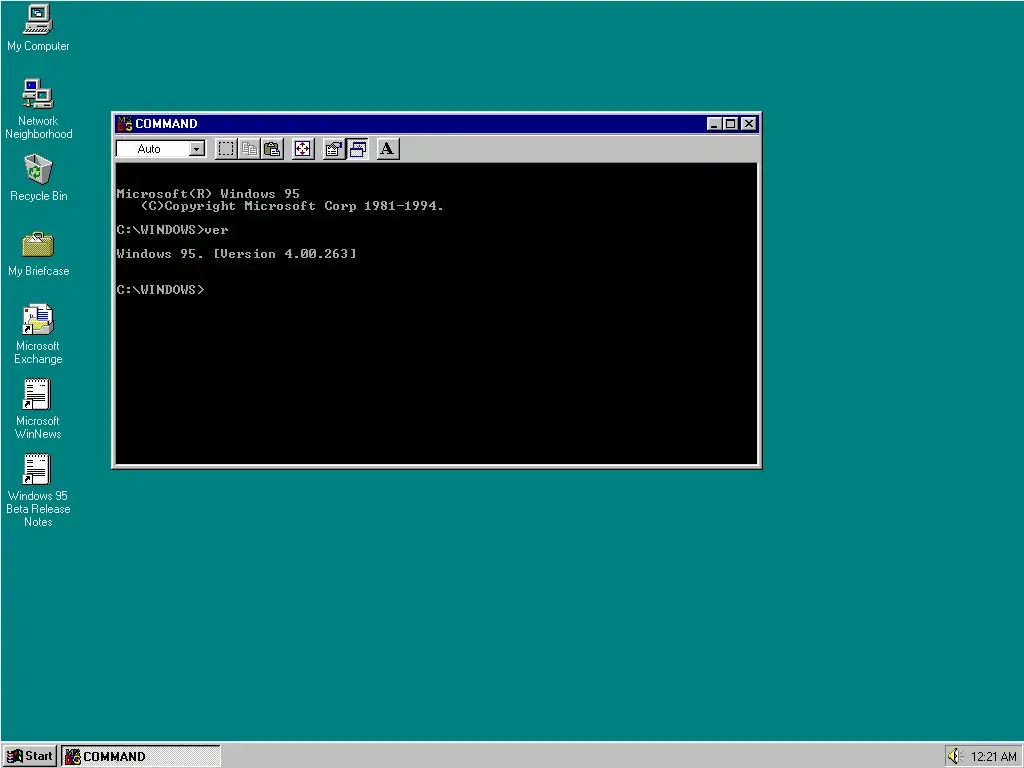Click the COMMAND window title bar
The image size is (1024, 768).
[418, 123]
